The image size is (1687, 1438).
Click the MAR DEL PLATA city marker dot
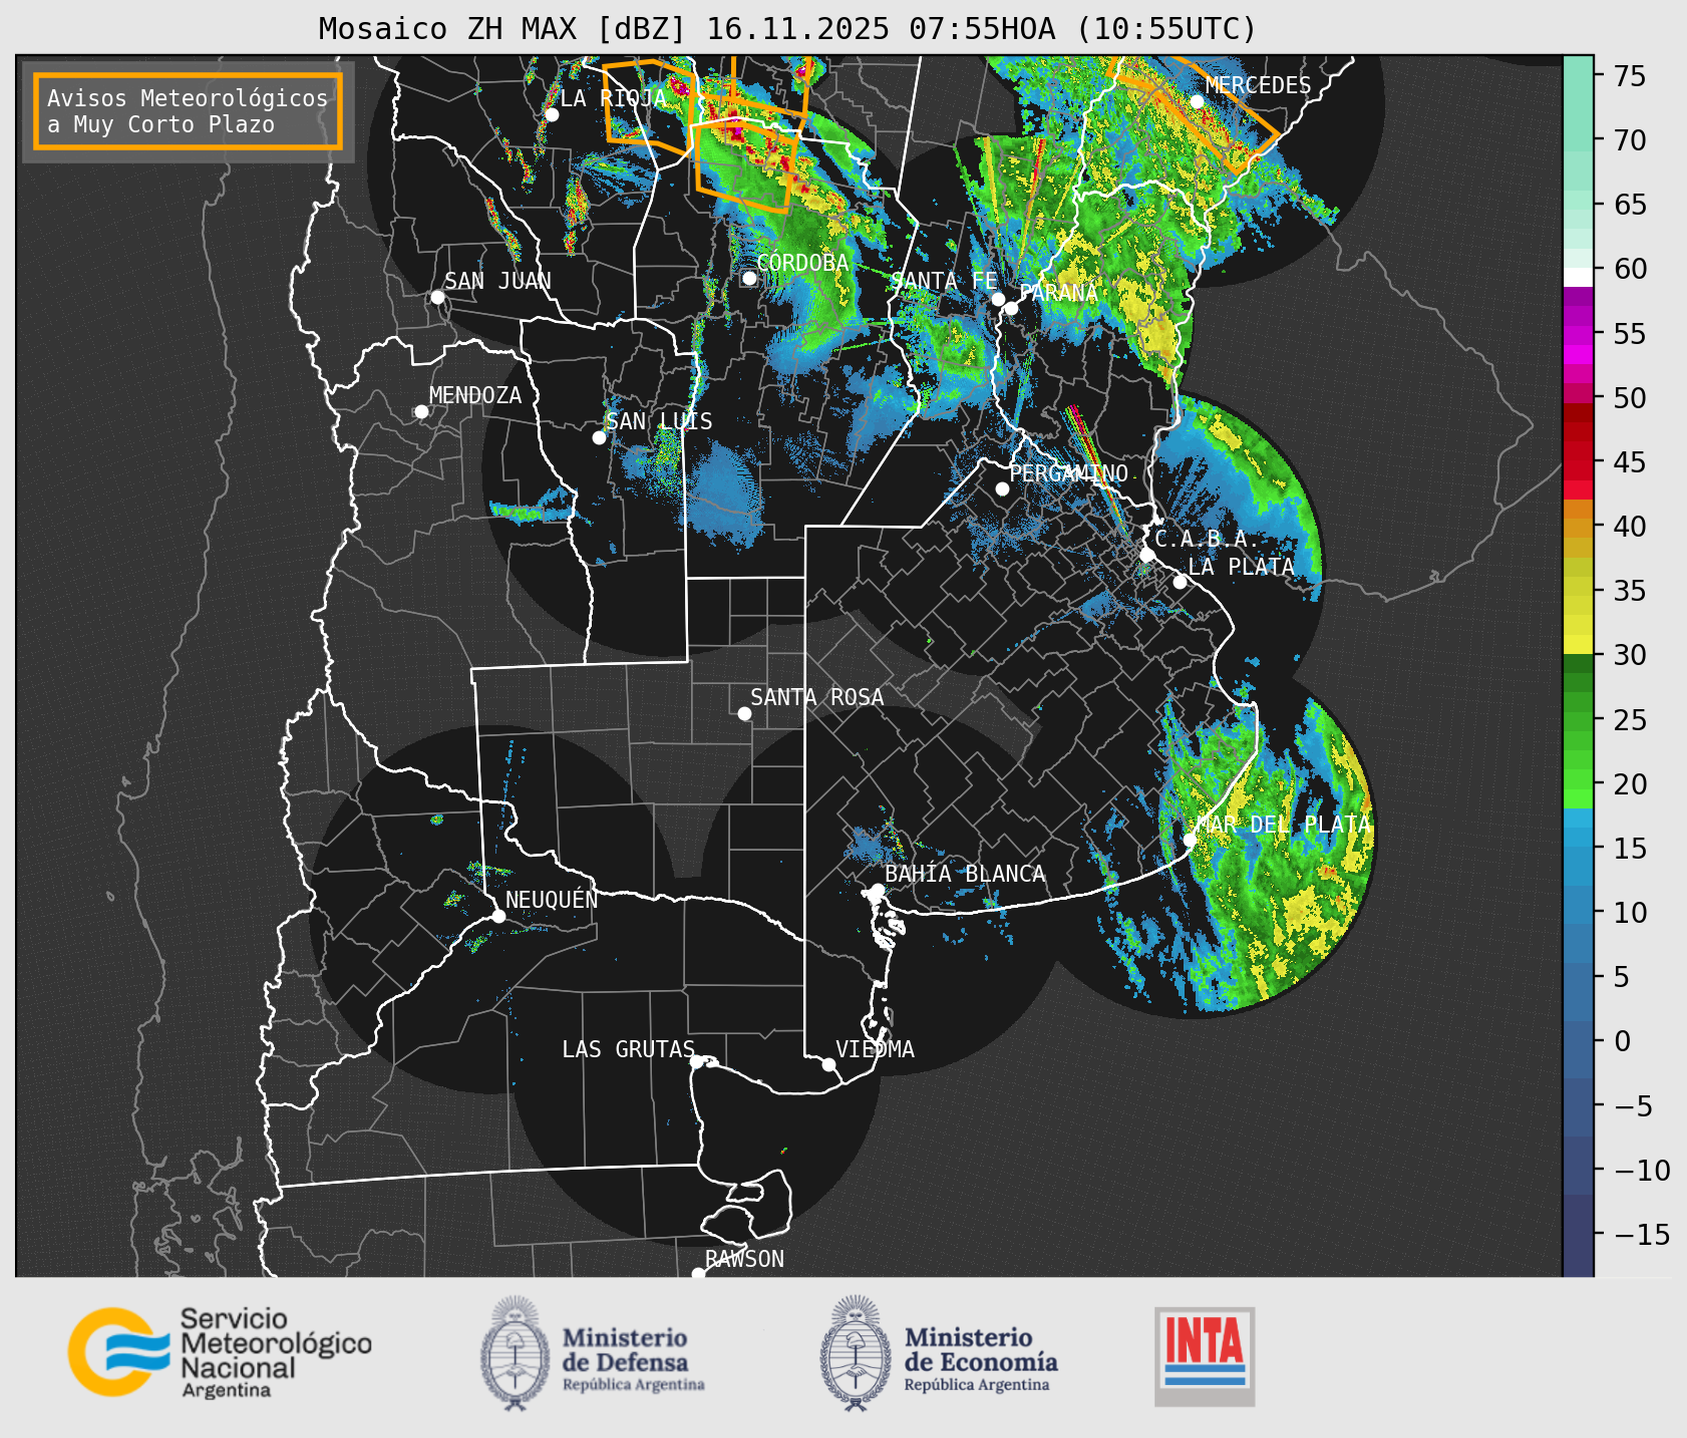point(1189,840)
